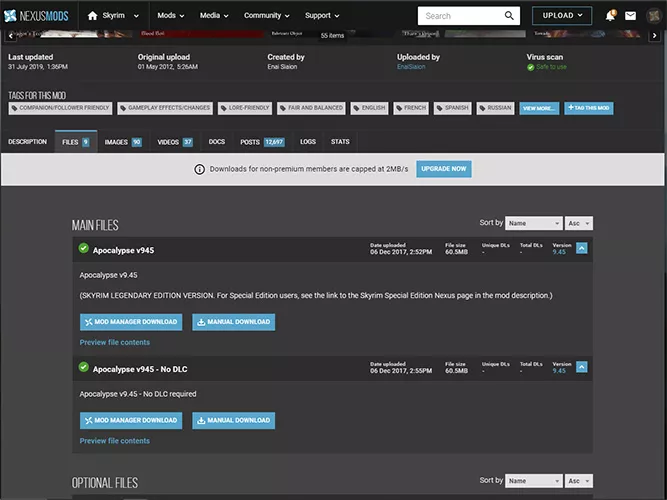Click the Upgrade Now button

click(444, 169)
